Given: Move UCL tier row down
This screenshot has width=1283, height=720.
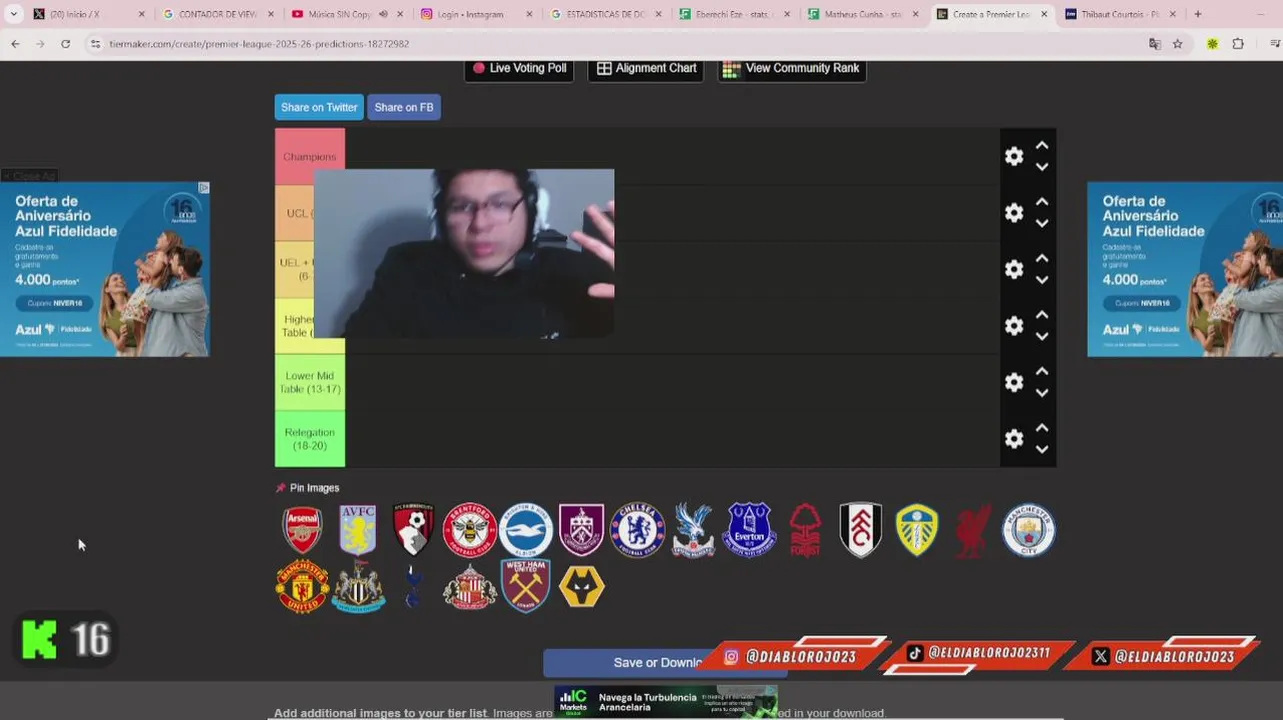Looking at the screenshot, I should coord(1042,224).
